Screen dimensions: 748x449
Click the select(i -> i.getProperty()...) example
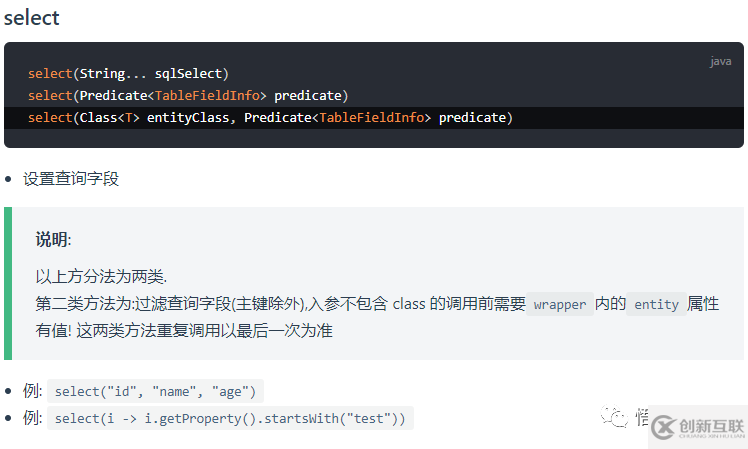click(x=230, y=419)
